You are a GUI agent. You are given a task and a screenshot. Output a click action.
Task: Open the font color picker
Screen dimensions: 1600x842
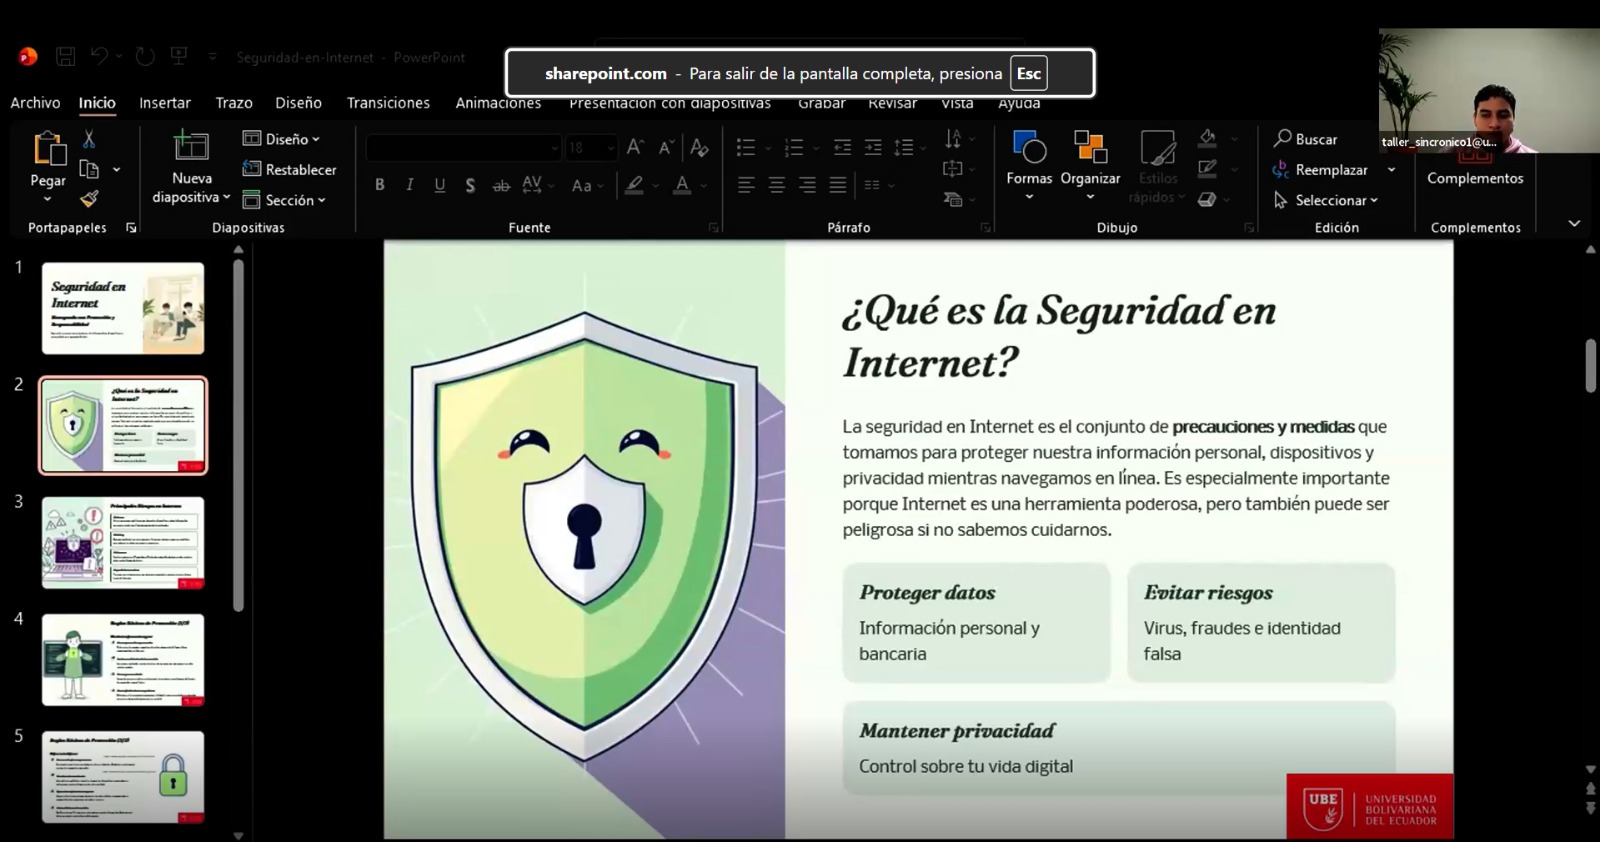click(x=682, y=185)
